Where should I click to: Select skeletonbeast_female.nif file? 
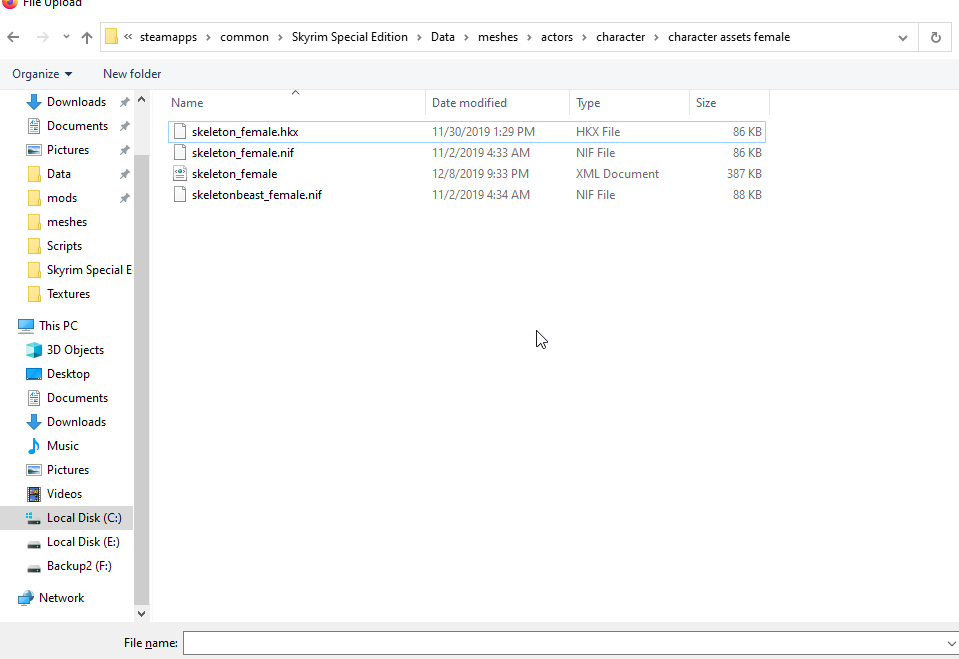click(x=467, y=195)
